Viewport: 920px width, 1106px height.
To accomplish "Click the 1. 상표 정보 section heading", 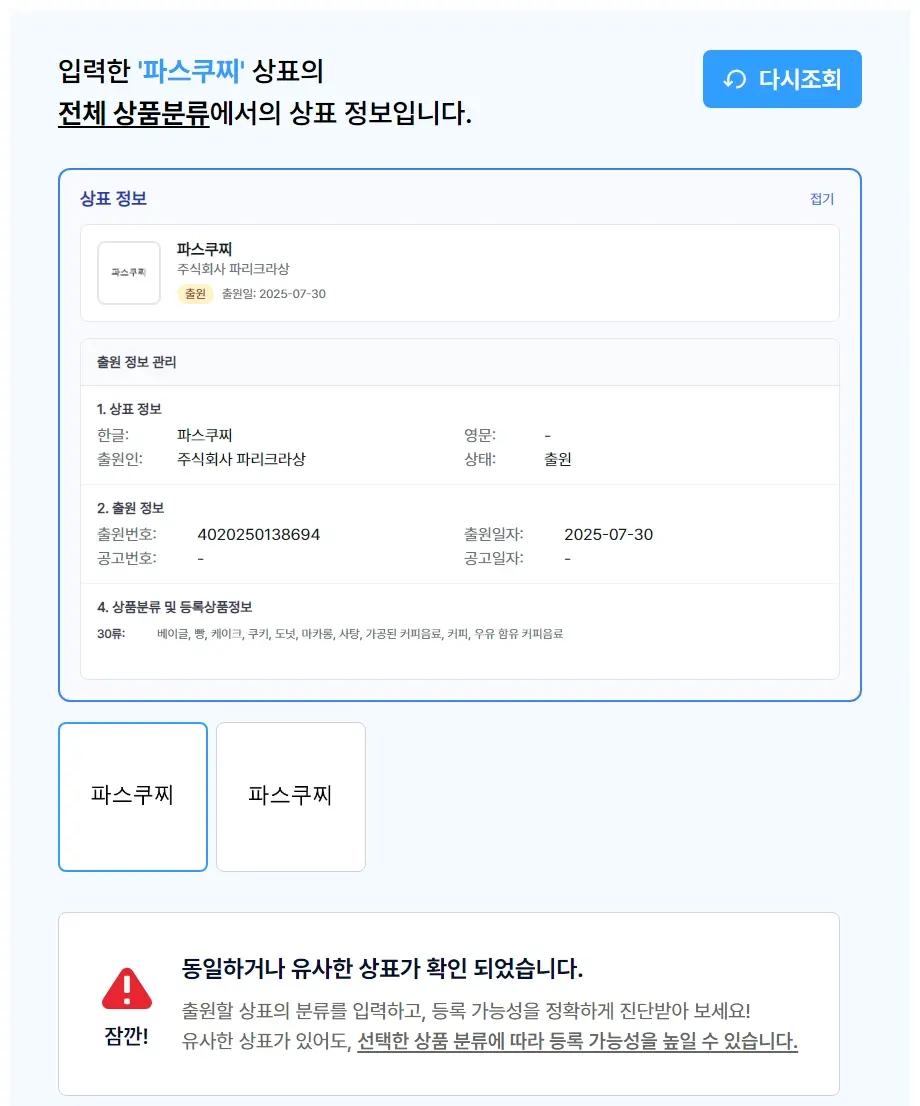I will [x=129, y=409].
